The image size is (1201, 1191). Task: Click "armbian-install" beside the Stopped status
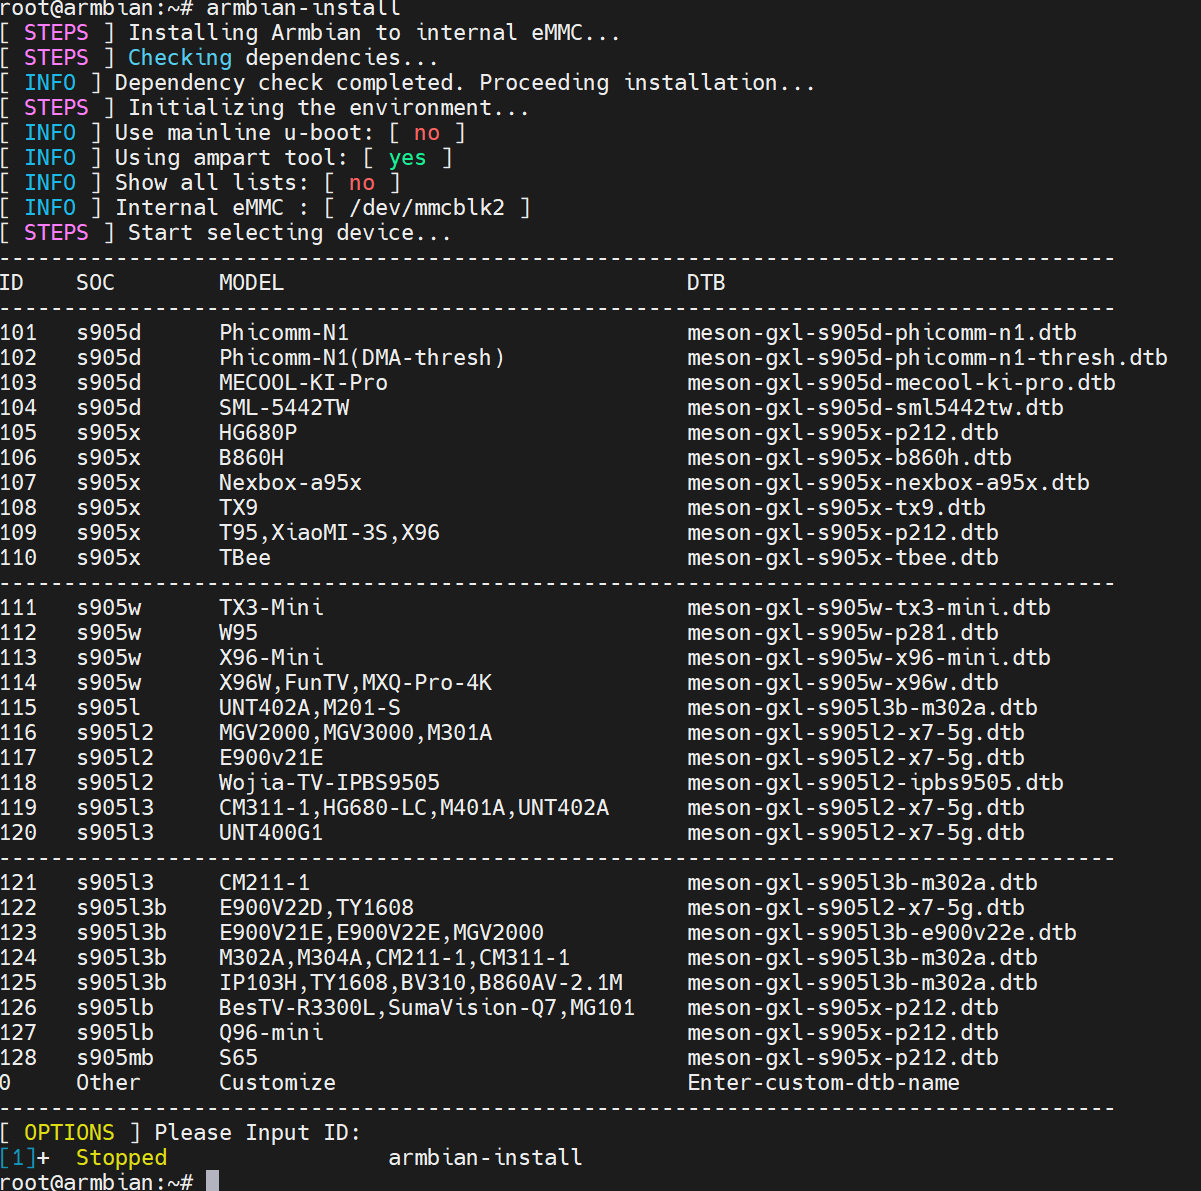point(485,1158)
